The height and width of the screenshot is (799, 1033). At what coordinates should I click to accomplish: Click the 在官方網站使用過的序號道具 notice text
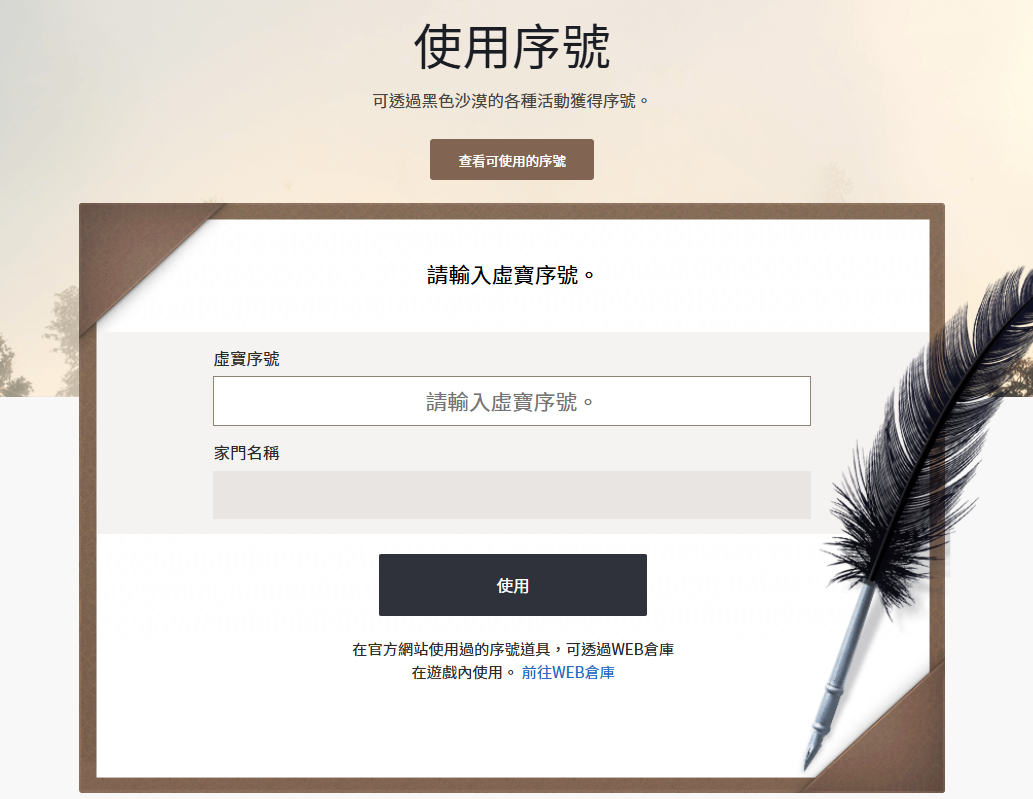coord(451,649)
